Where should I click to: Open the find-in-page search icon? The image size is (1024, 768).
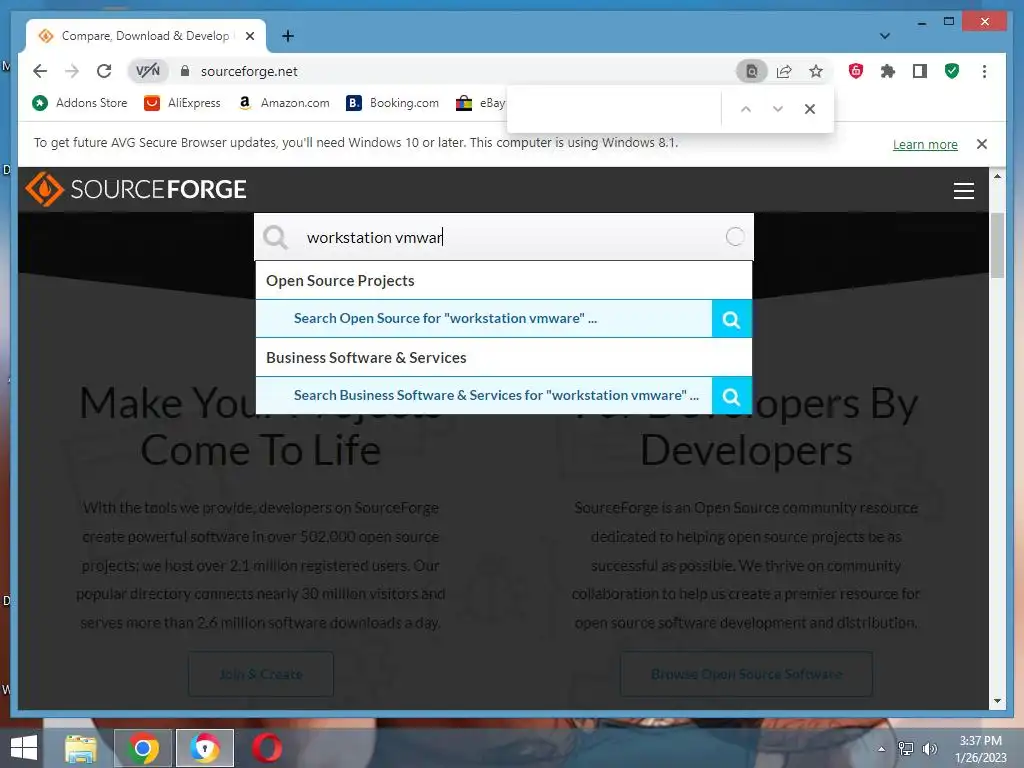click(x=752, y=71)
